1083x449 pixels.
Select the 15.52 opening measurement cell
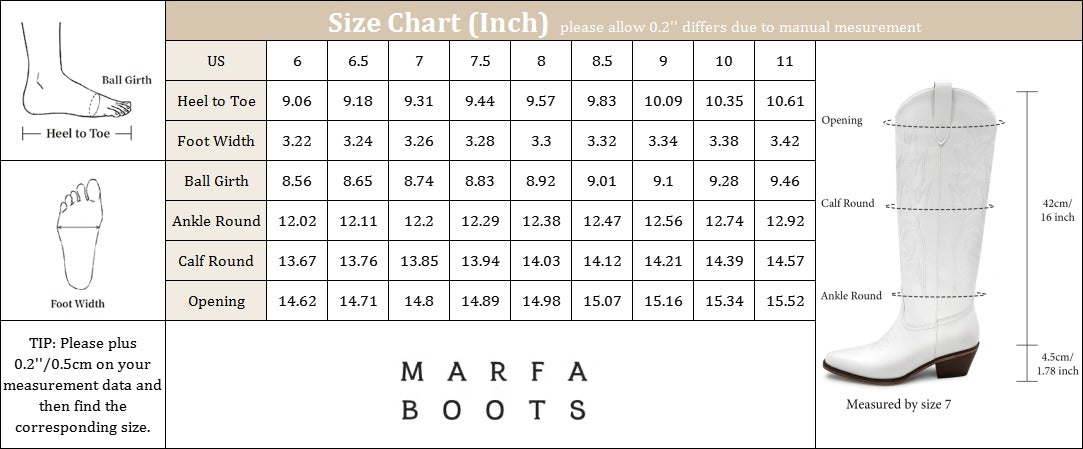785,301
